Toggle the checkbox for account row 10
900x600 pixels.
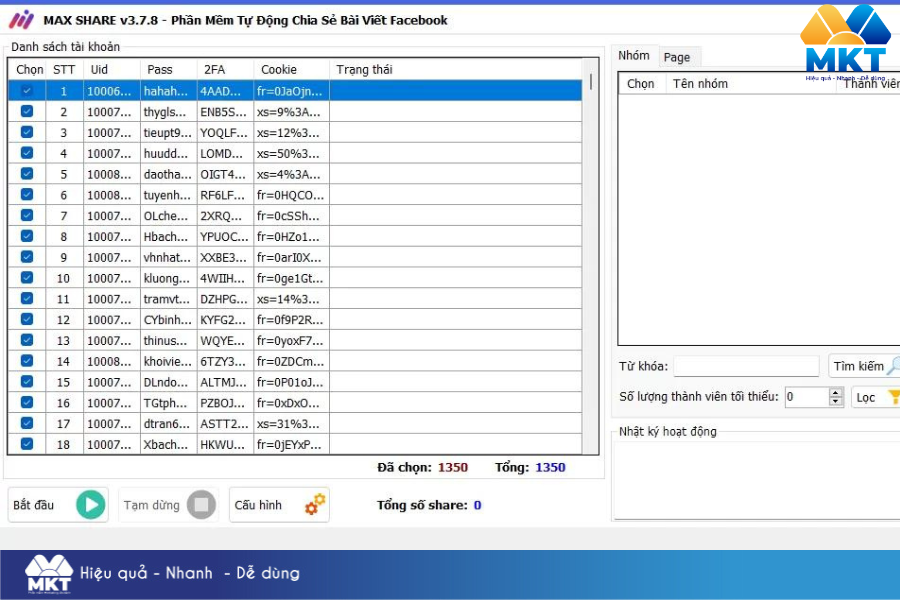pyautogui.click(x=27, y=277)
